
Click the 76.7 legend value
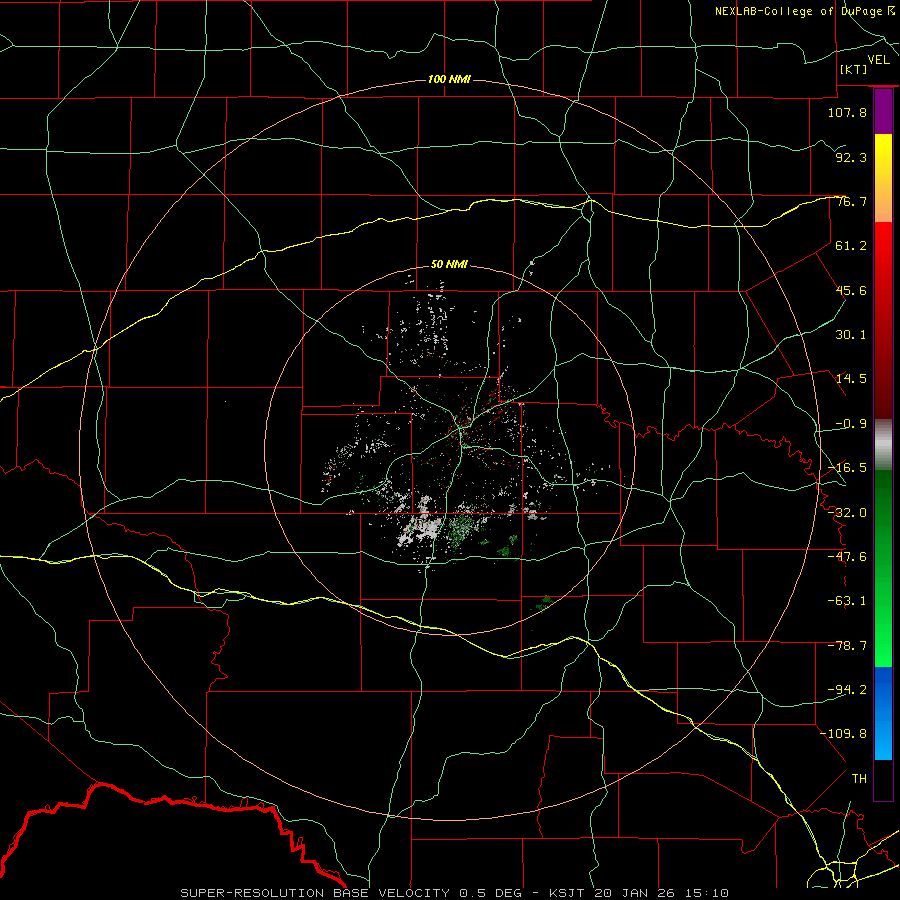point(851,201)
